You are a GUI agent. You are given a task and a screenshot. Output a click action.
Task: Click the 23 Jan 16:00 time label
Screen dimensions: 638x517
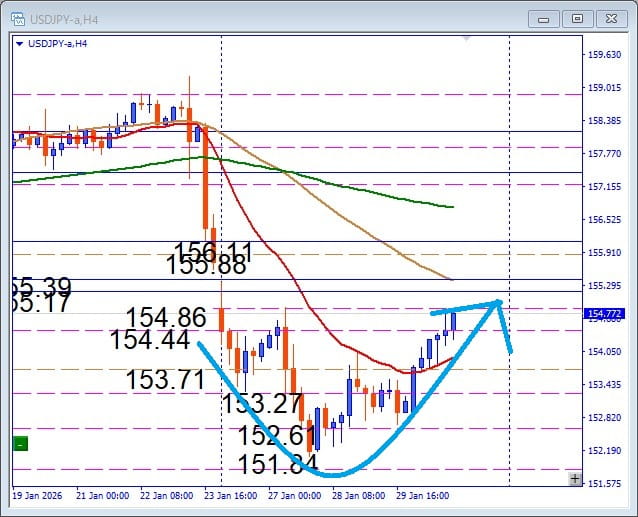tap(231, 496)
